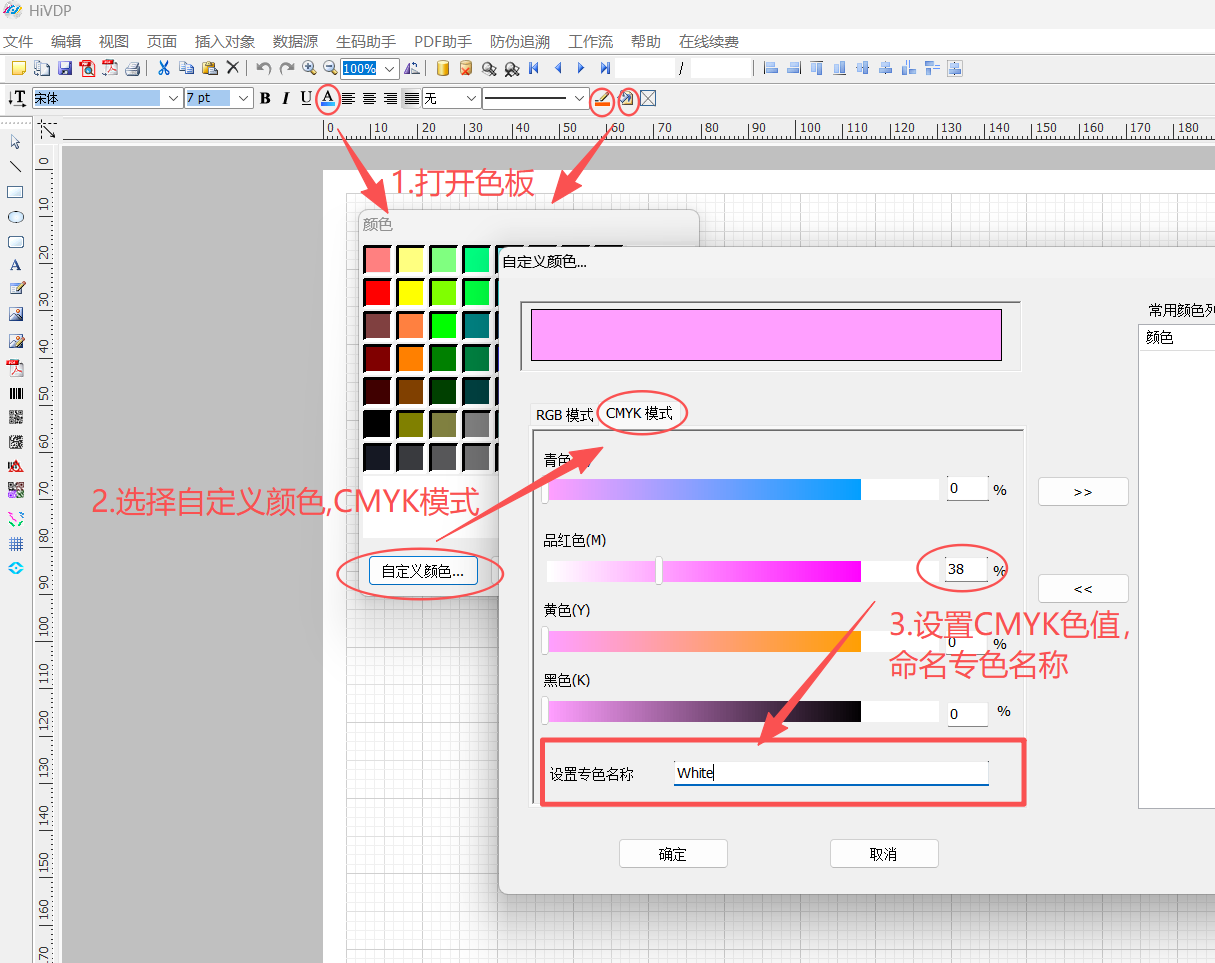Select the ellipse drawing tool
1215x963 pixels.
(x=16, y=217)
